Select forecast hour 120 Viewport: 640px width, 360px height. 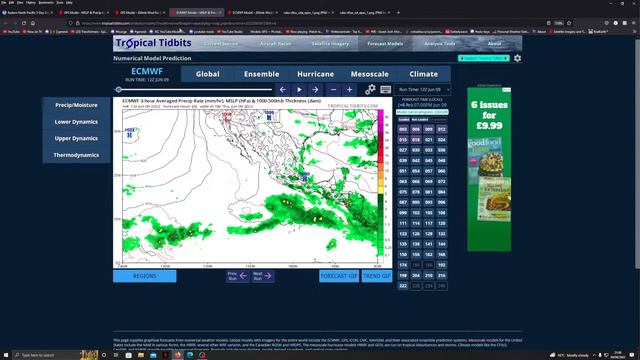[441, 223]
